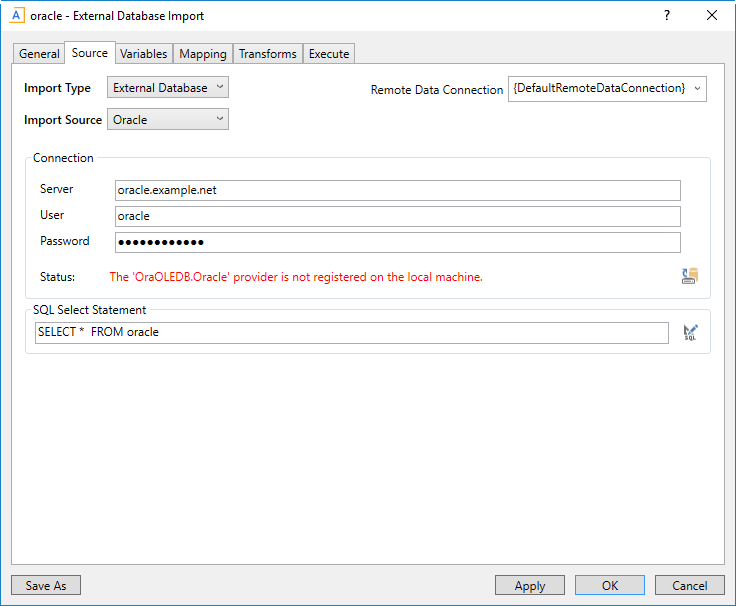The width and height of the screenshot is (736, 606).
Task: Click the help question mark button
Action: point(667,15)
